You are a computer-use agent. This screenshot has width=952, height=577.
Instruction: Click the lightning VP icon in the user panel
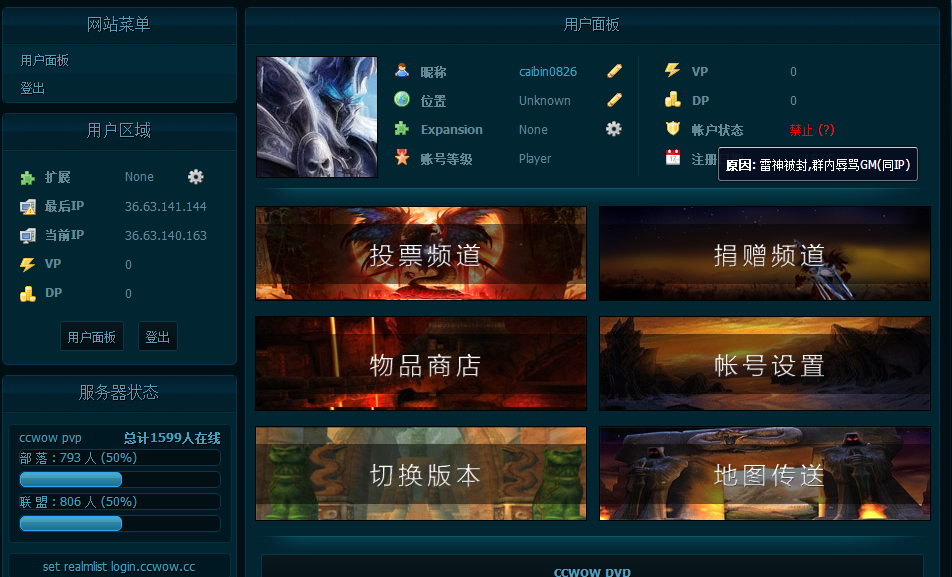[x=672, y=71]
